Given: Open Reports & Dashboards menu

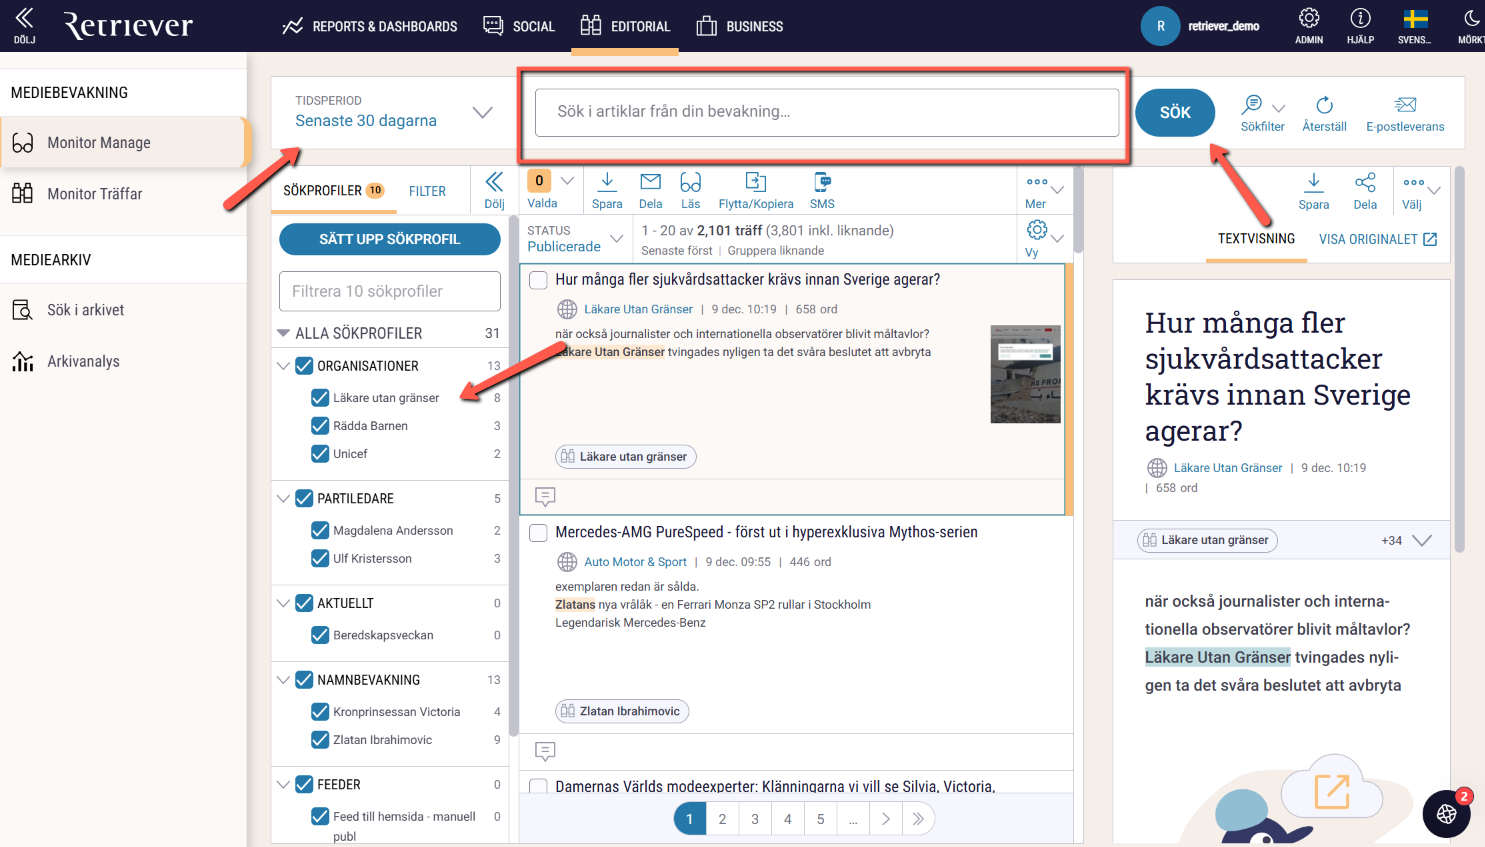Looking at the screenshot, I should point(369,26).
